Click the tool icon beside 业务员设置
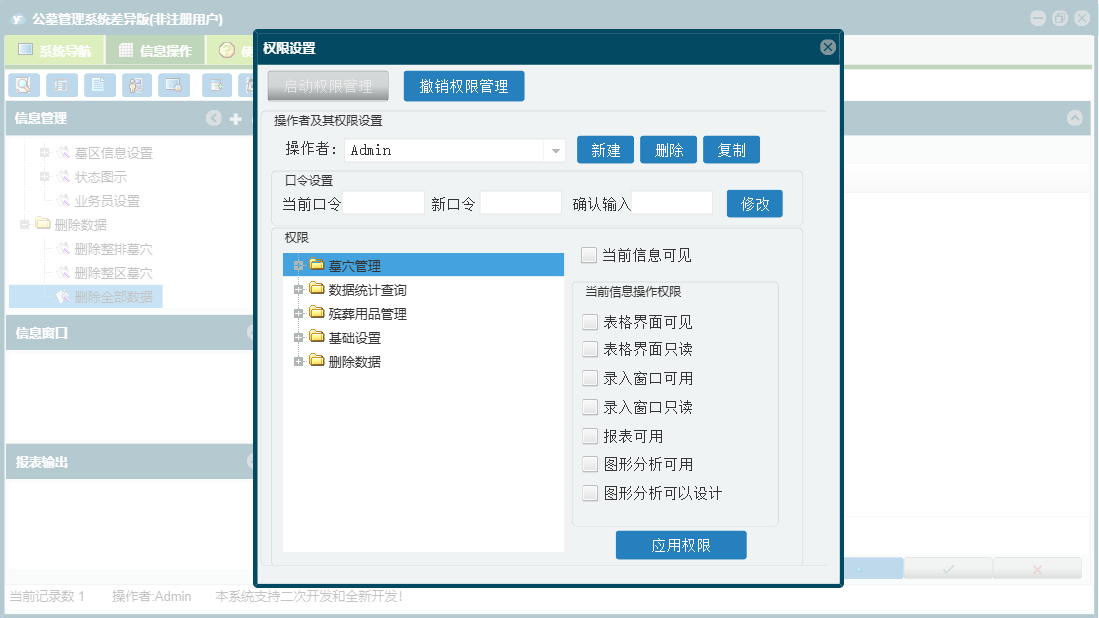The height and width of the screenshot is (618, 1099). click(64, 200)
